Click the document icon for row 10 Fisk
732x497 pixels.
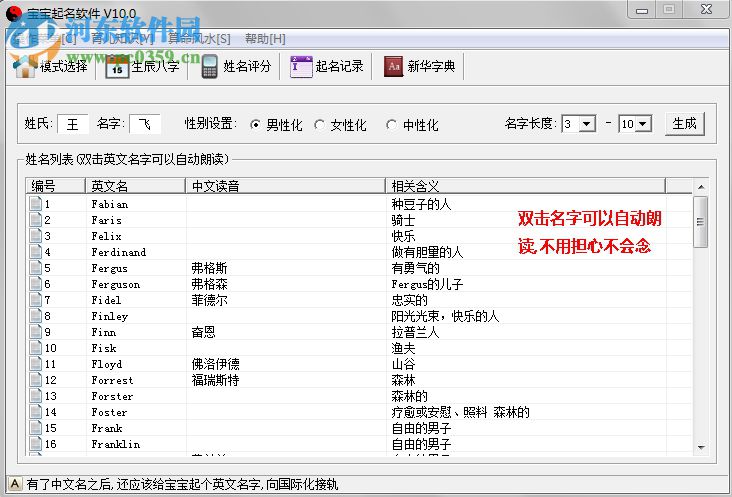tap(35, 348)
